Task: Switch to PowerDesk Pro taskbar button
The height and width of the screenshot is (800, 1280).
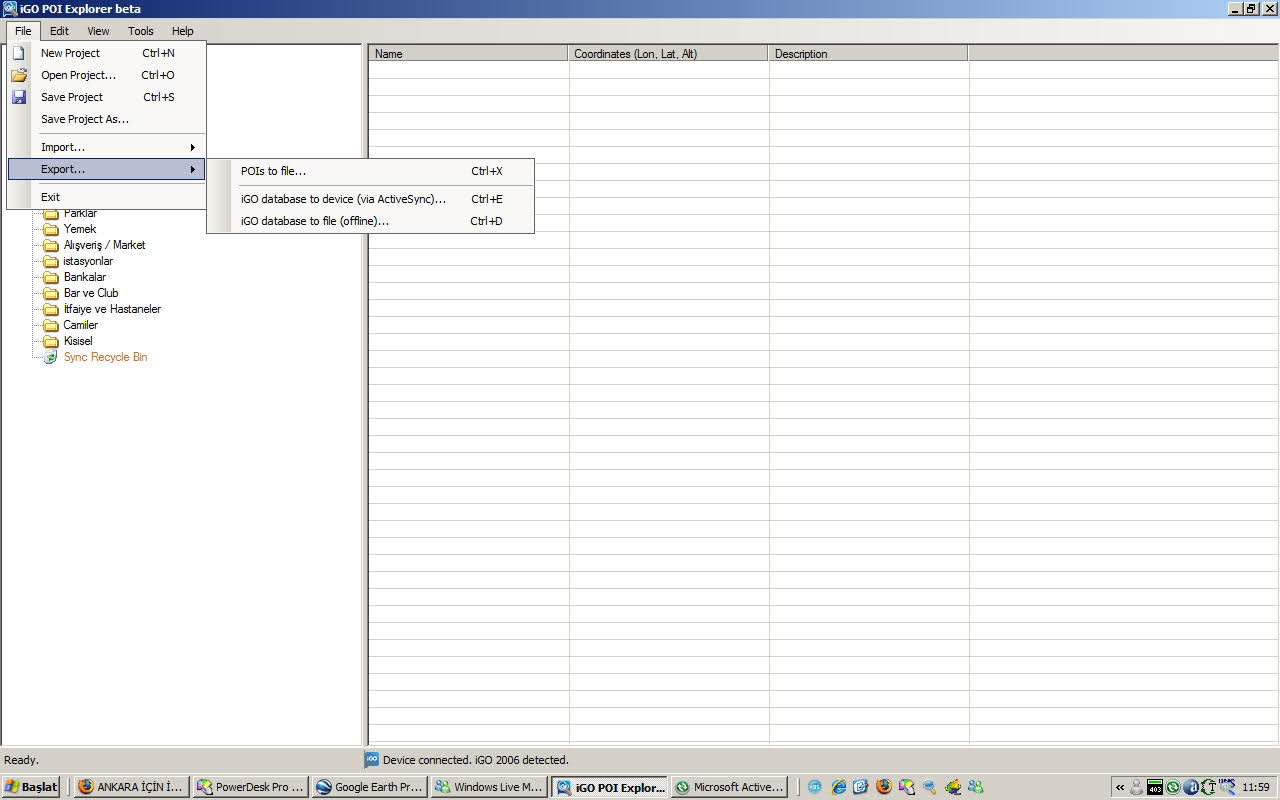Action: click(250, 787)
